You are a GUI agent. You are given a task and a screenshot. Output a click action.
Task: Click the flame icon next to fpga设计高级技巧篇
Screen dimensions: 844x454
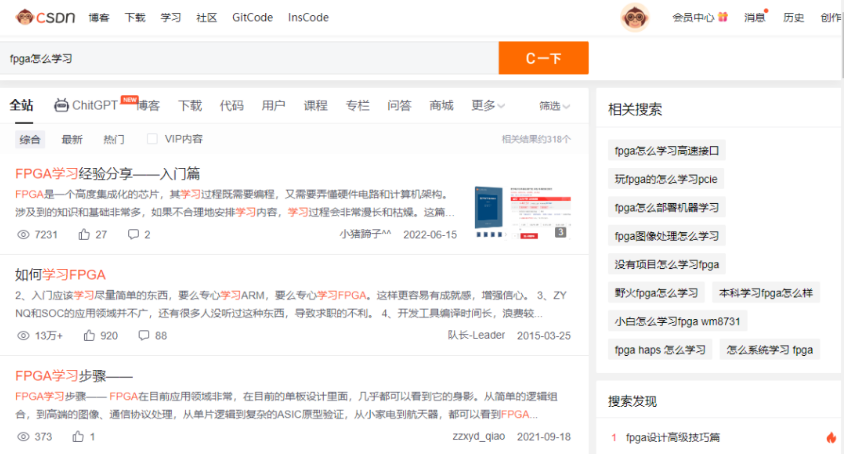(x=831, y=437)
